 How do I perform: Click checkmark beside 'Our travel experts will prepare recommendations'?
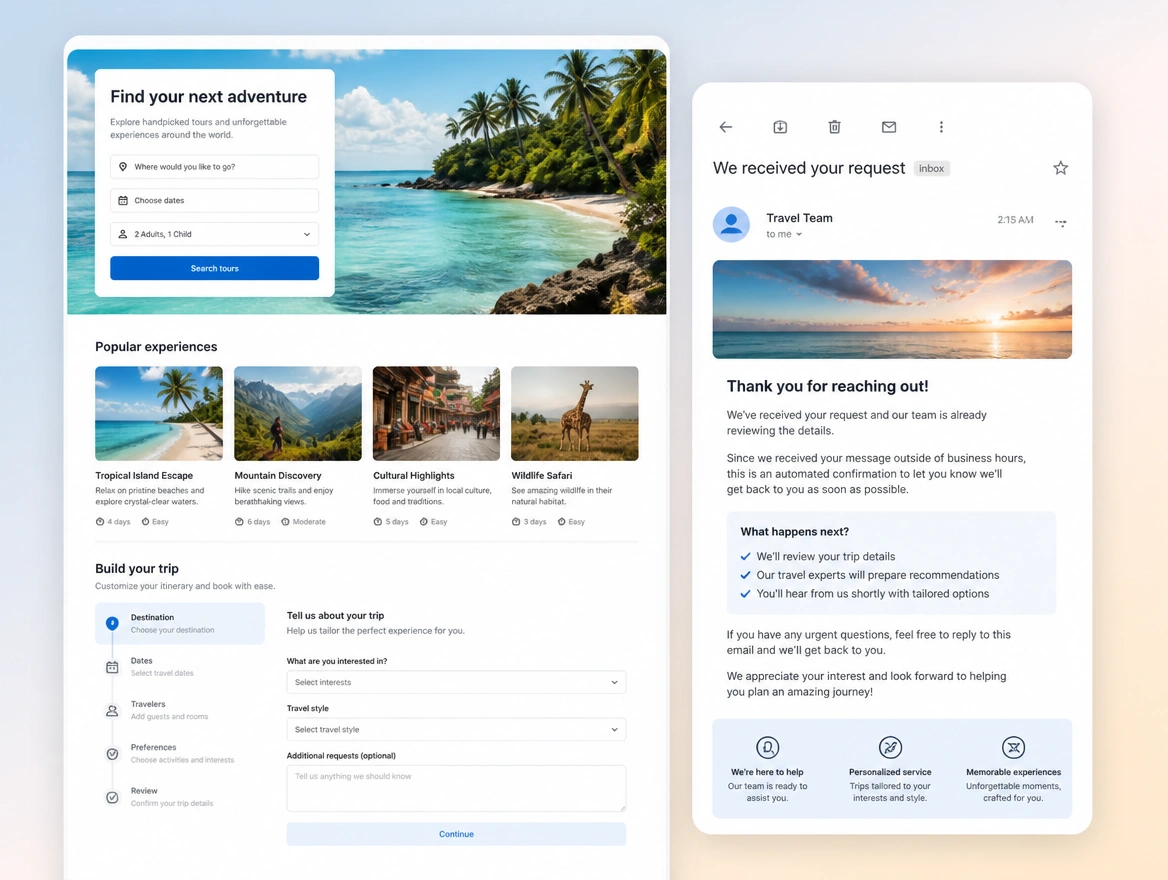[745, 575]
